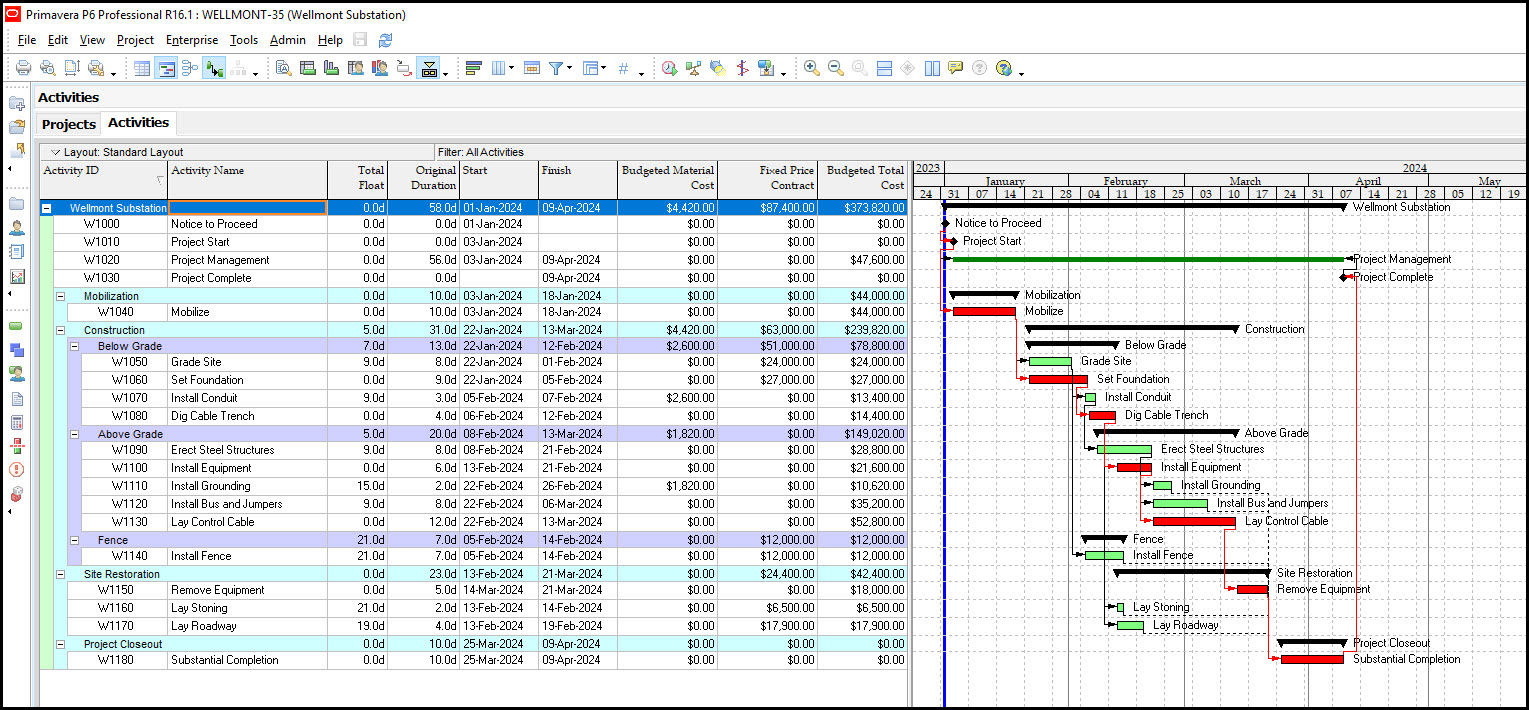Click the Activity Name column header
The image size is (1529, 710).
[248, 180]
